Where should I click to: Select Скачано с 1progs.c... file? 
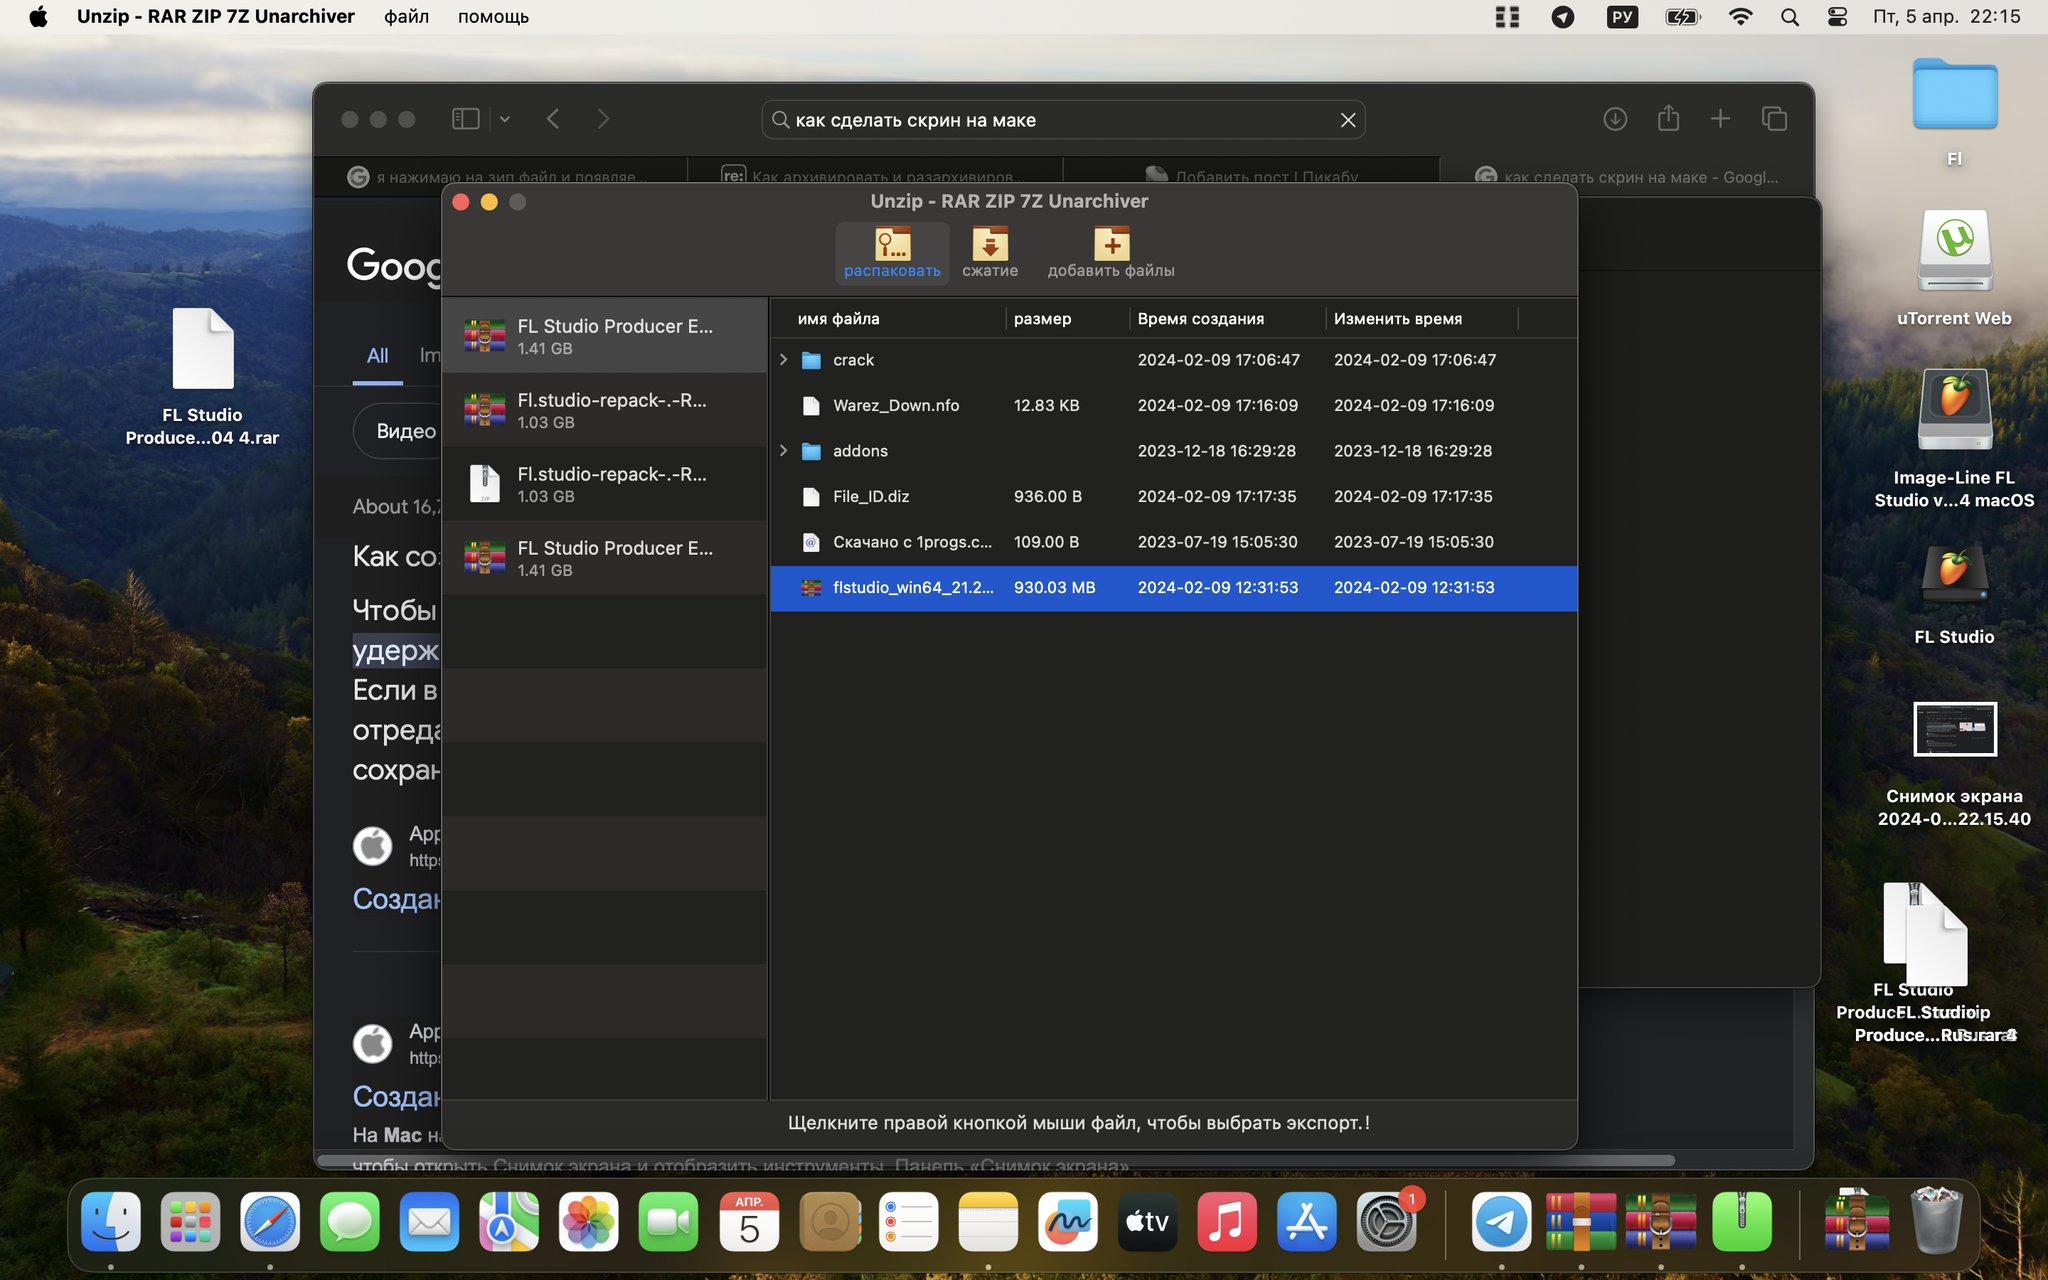pyautogui.click(x=1173, y=542)
